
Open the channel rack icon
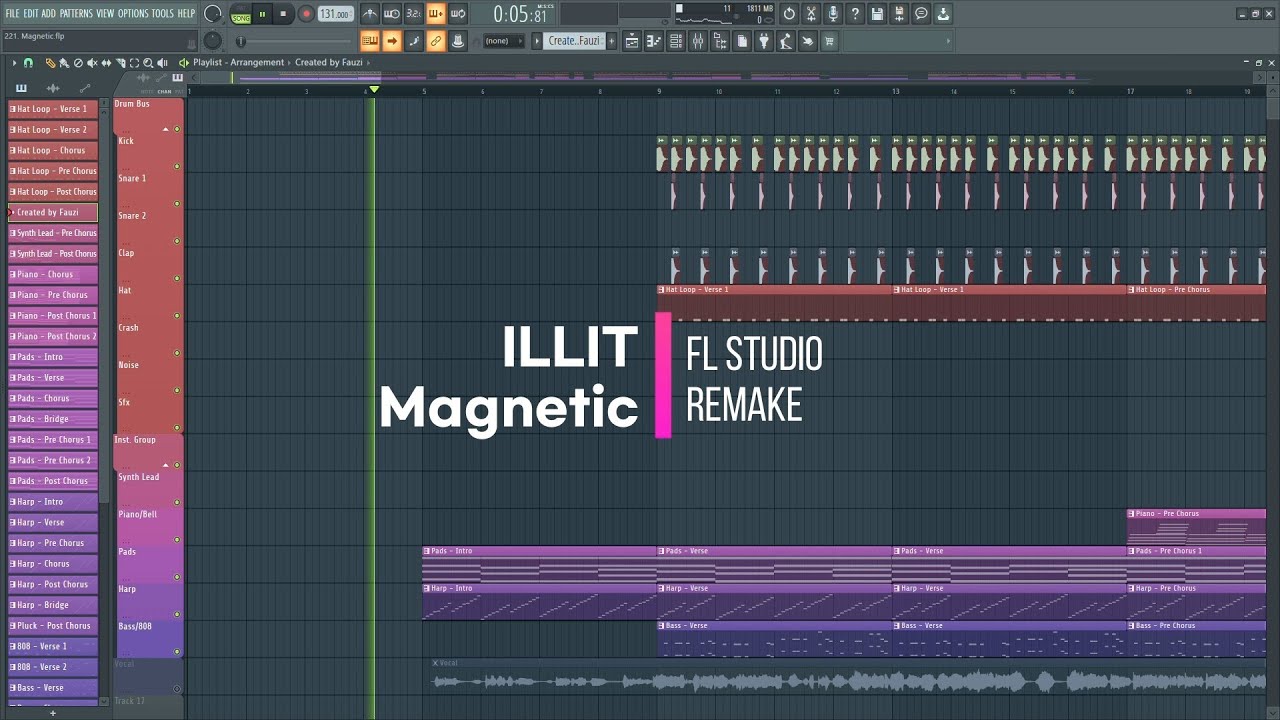[x=676, y=41]
